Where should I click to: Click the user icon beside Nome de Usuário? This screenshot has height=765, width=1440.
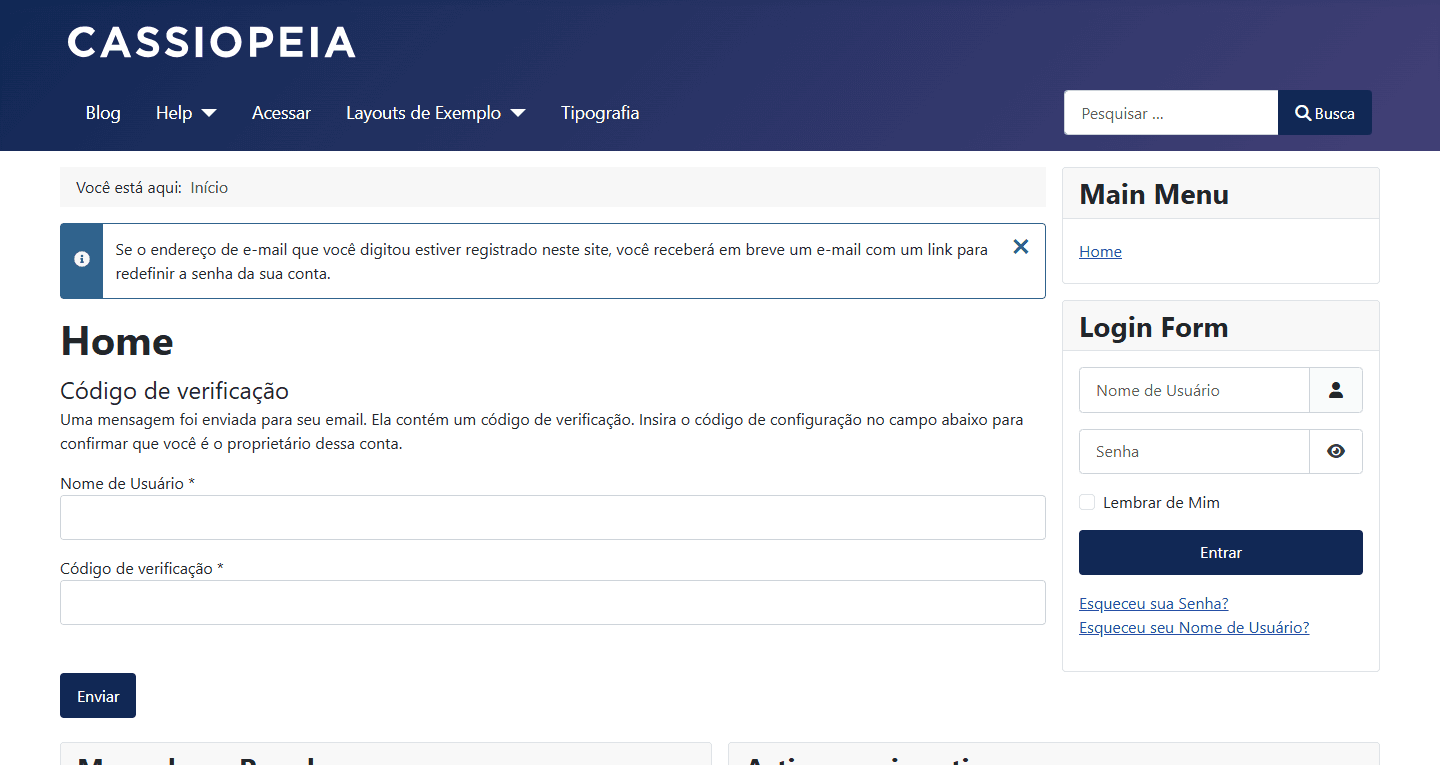[x=1336, y=390]
